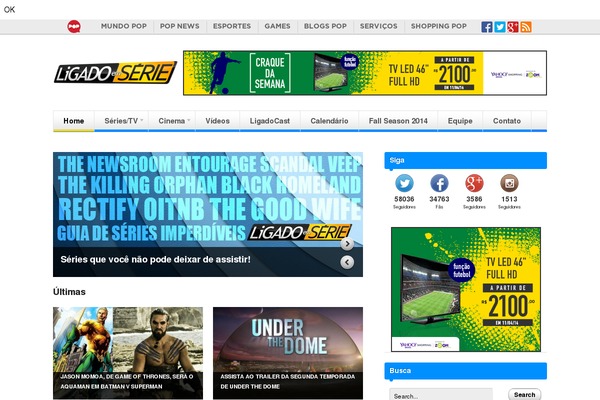
Task: Click the Ligado em Série site logo
Action: [115, 72]
